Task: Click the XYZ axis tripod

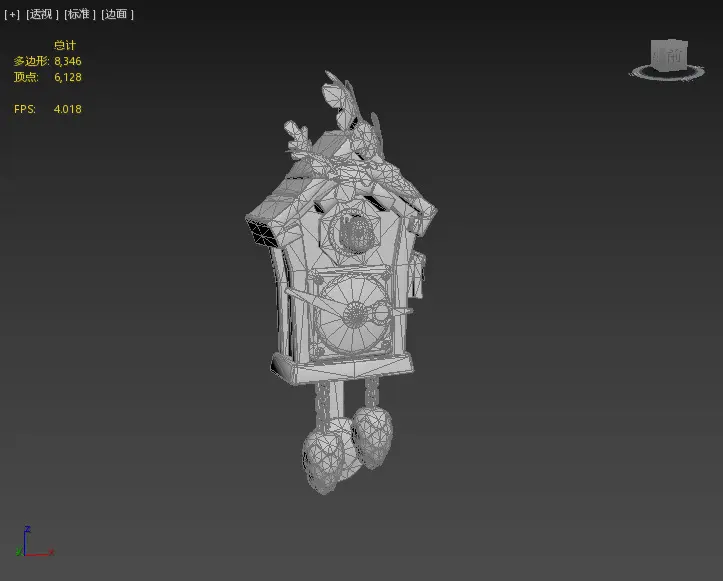Action: 35,542
